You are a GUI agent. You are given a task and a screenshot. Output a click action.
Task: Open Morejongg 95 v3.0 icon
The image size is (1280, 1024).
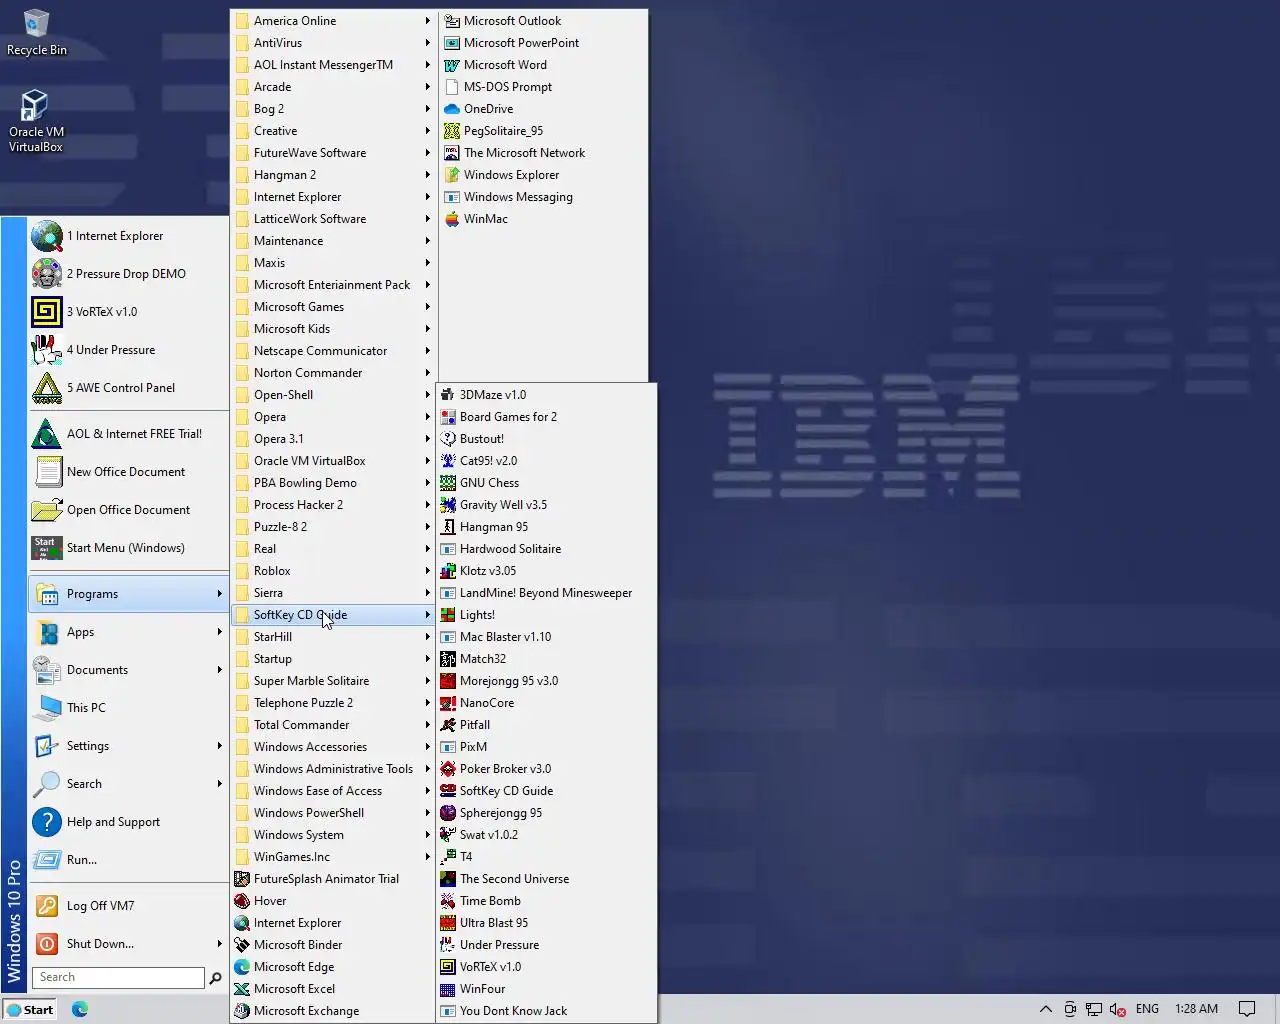[448, 681]
